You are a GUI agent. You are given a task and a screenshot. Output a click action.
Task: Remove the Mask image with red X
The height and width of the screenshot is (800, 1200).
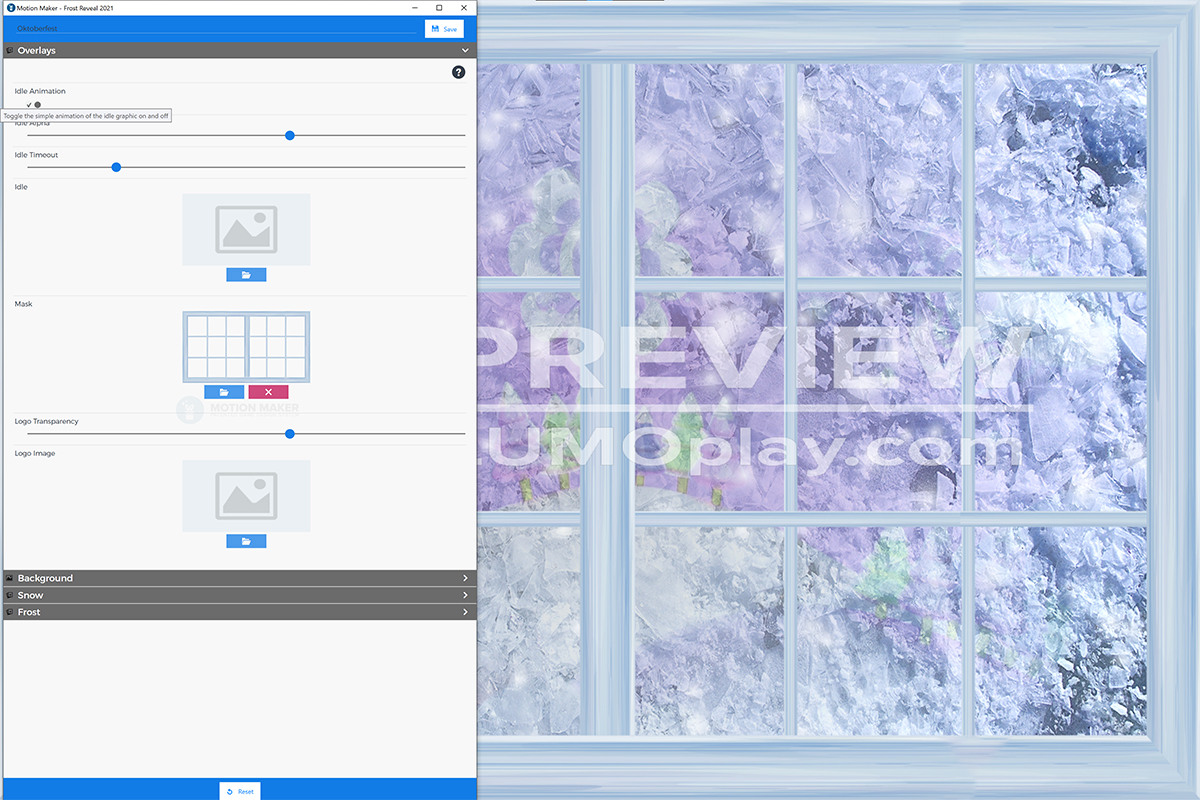(x=268, y=392)
